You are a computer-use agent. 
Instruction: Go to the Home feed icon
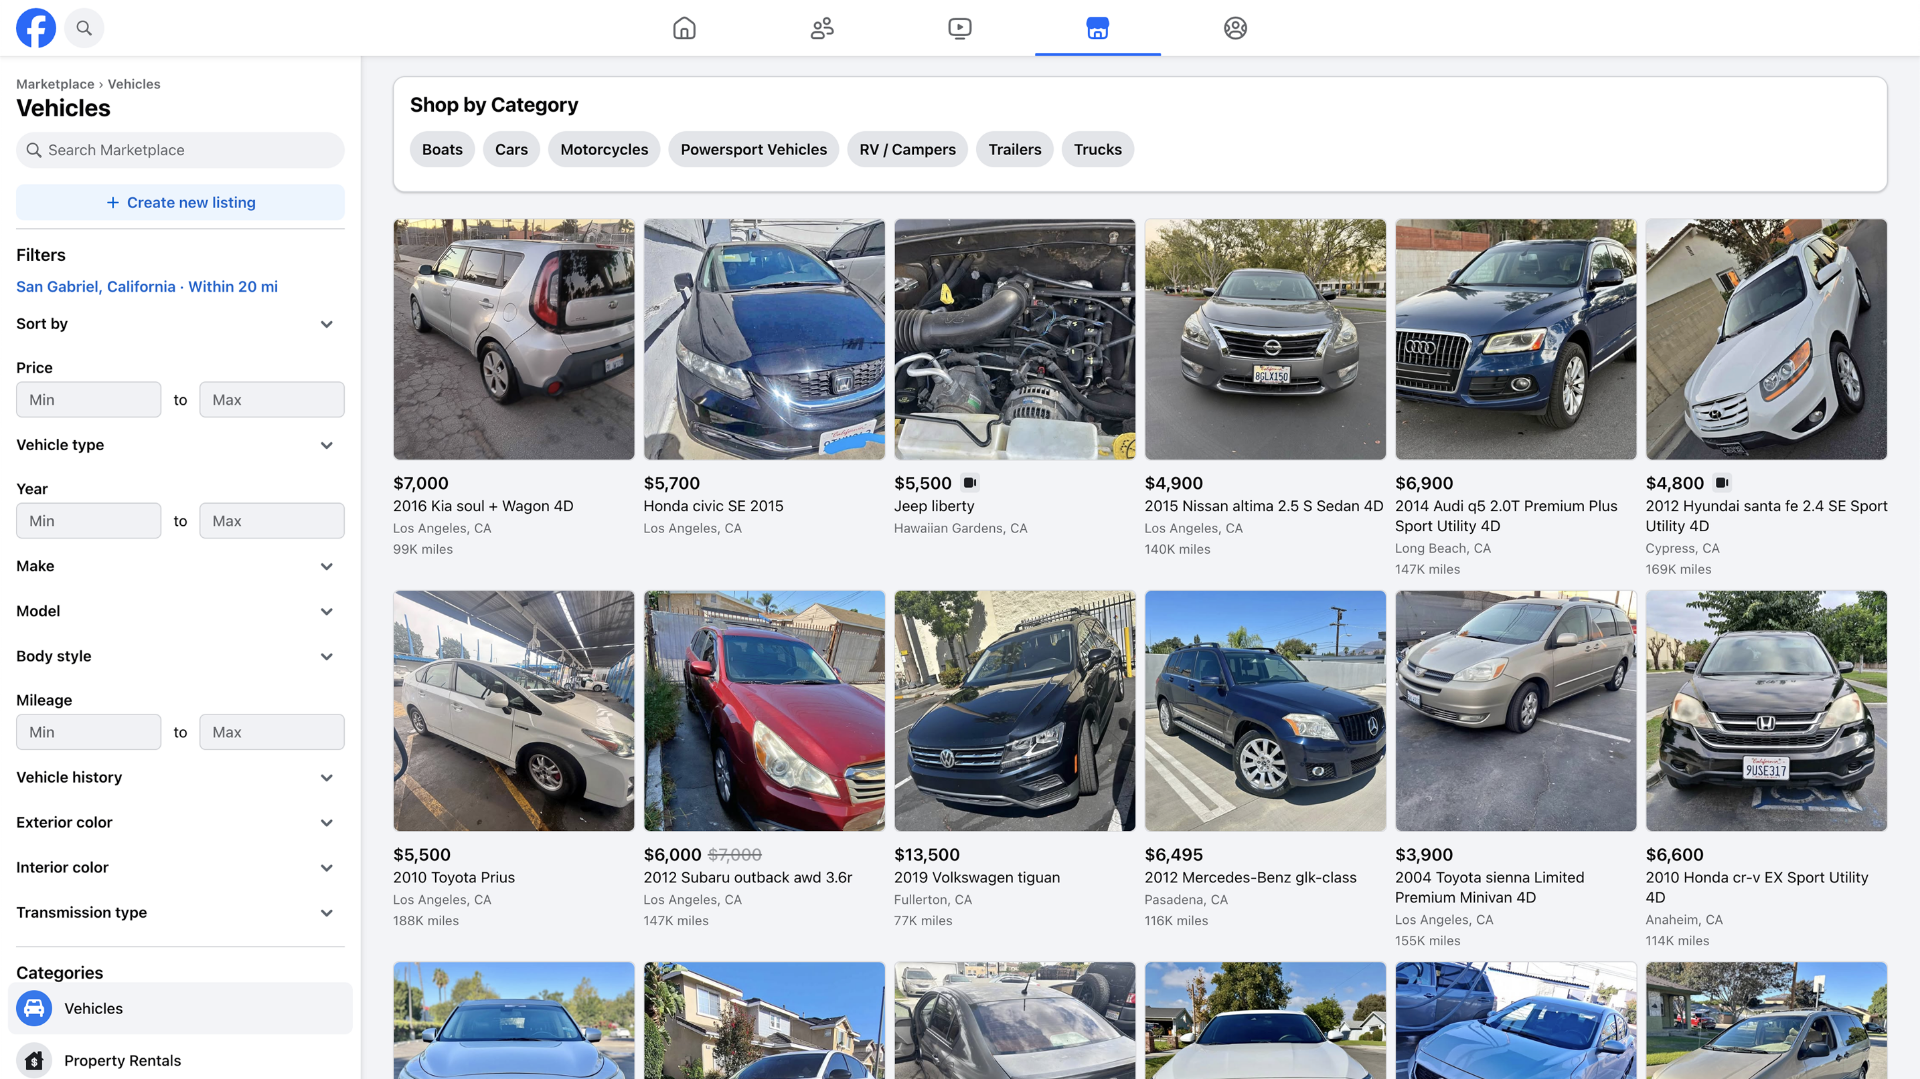pos(684,28)
